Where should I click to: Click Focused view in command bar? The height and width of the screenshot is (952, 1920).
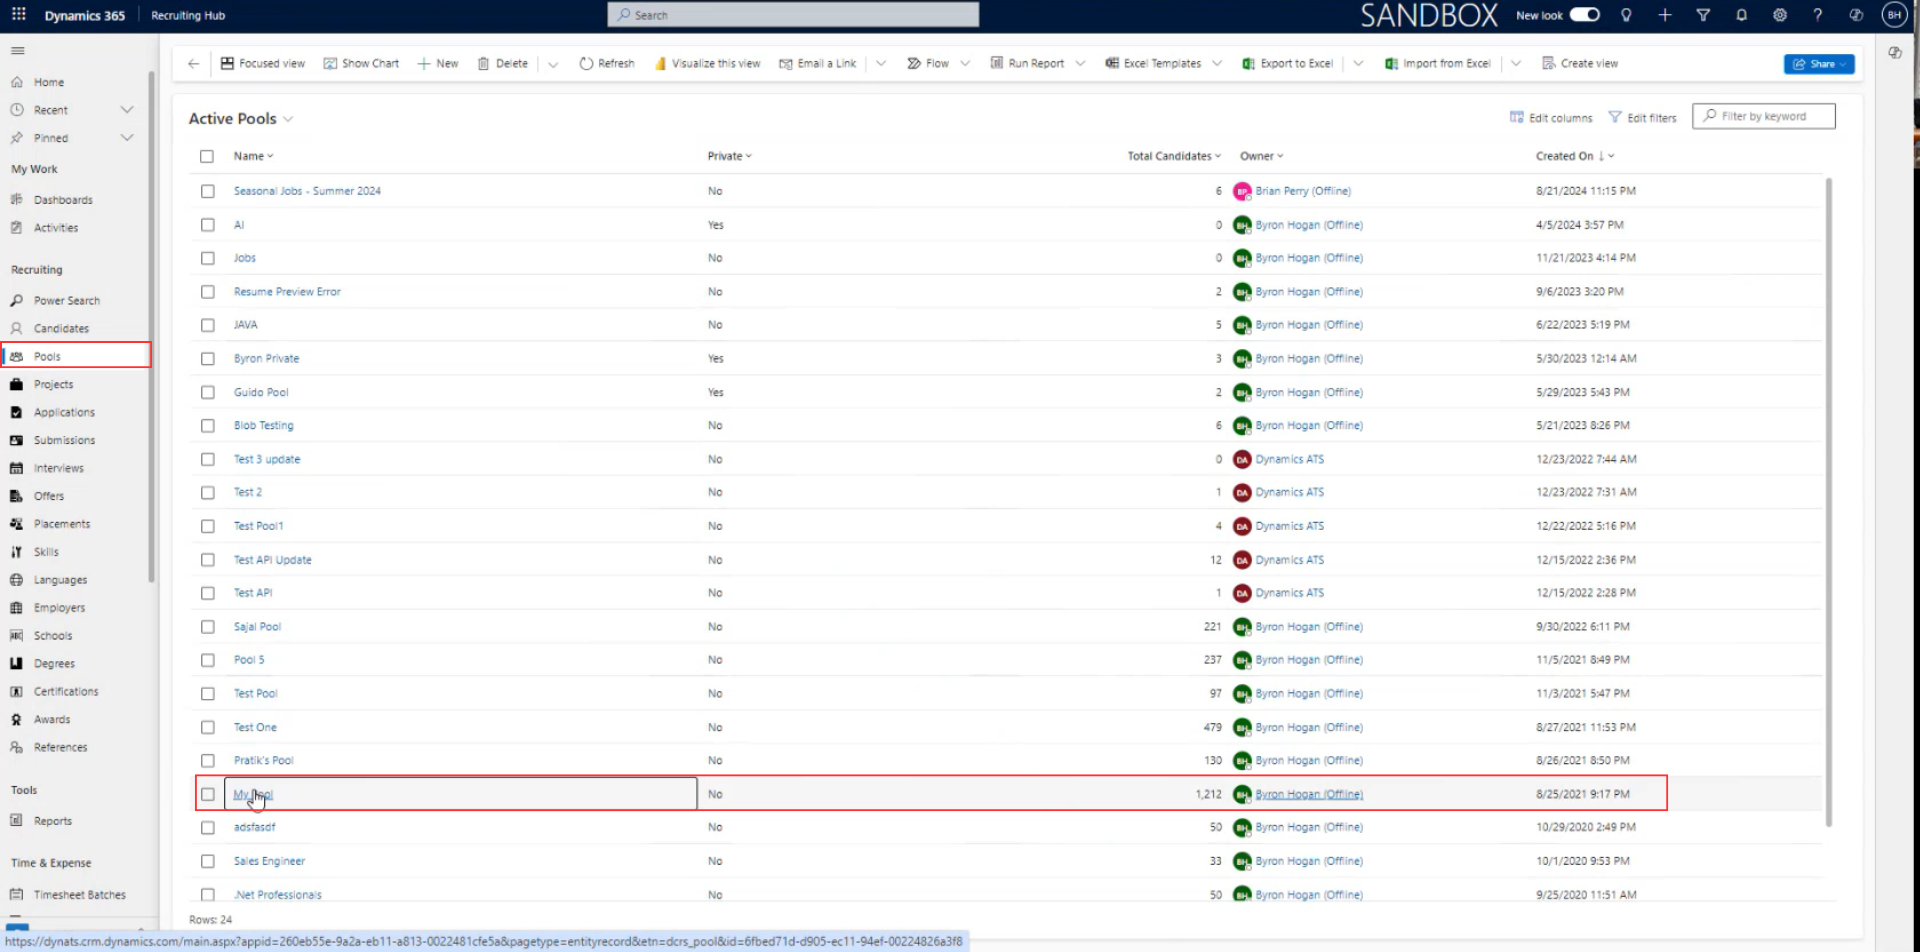point(263,63)
